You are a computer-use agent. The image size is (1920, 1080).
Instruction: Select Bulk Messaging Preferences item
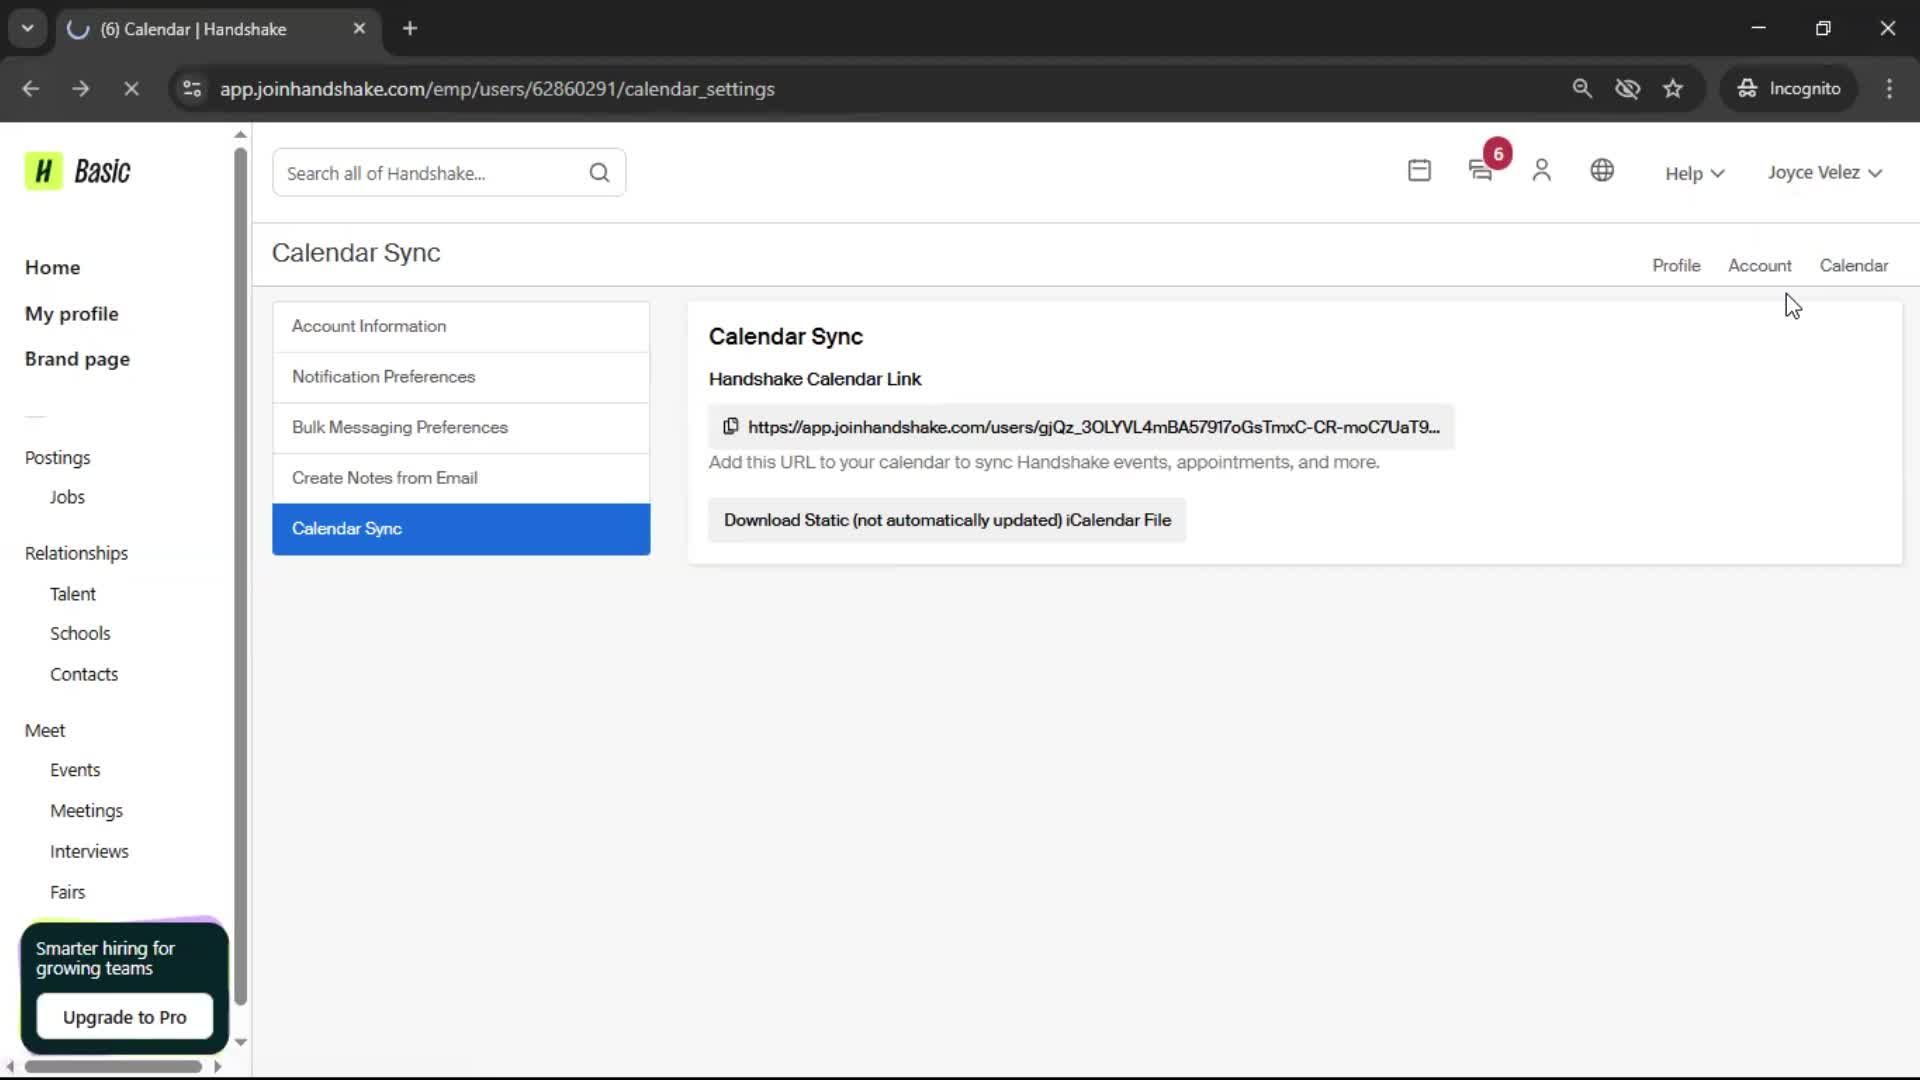[461, 428]
